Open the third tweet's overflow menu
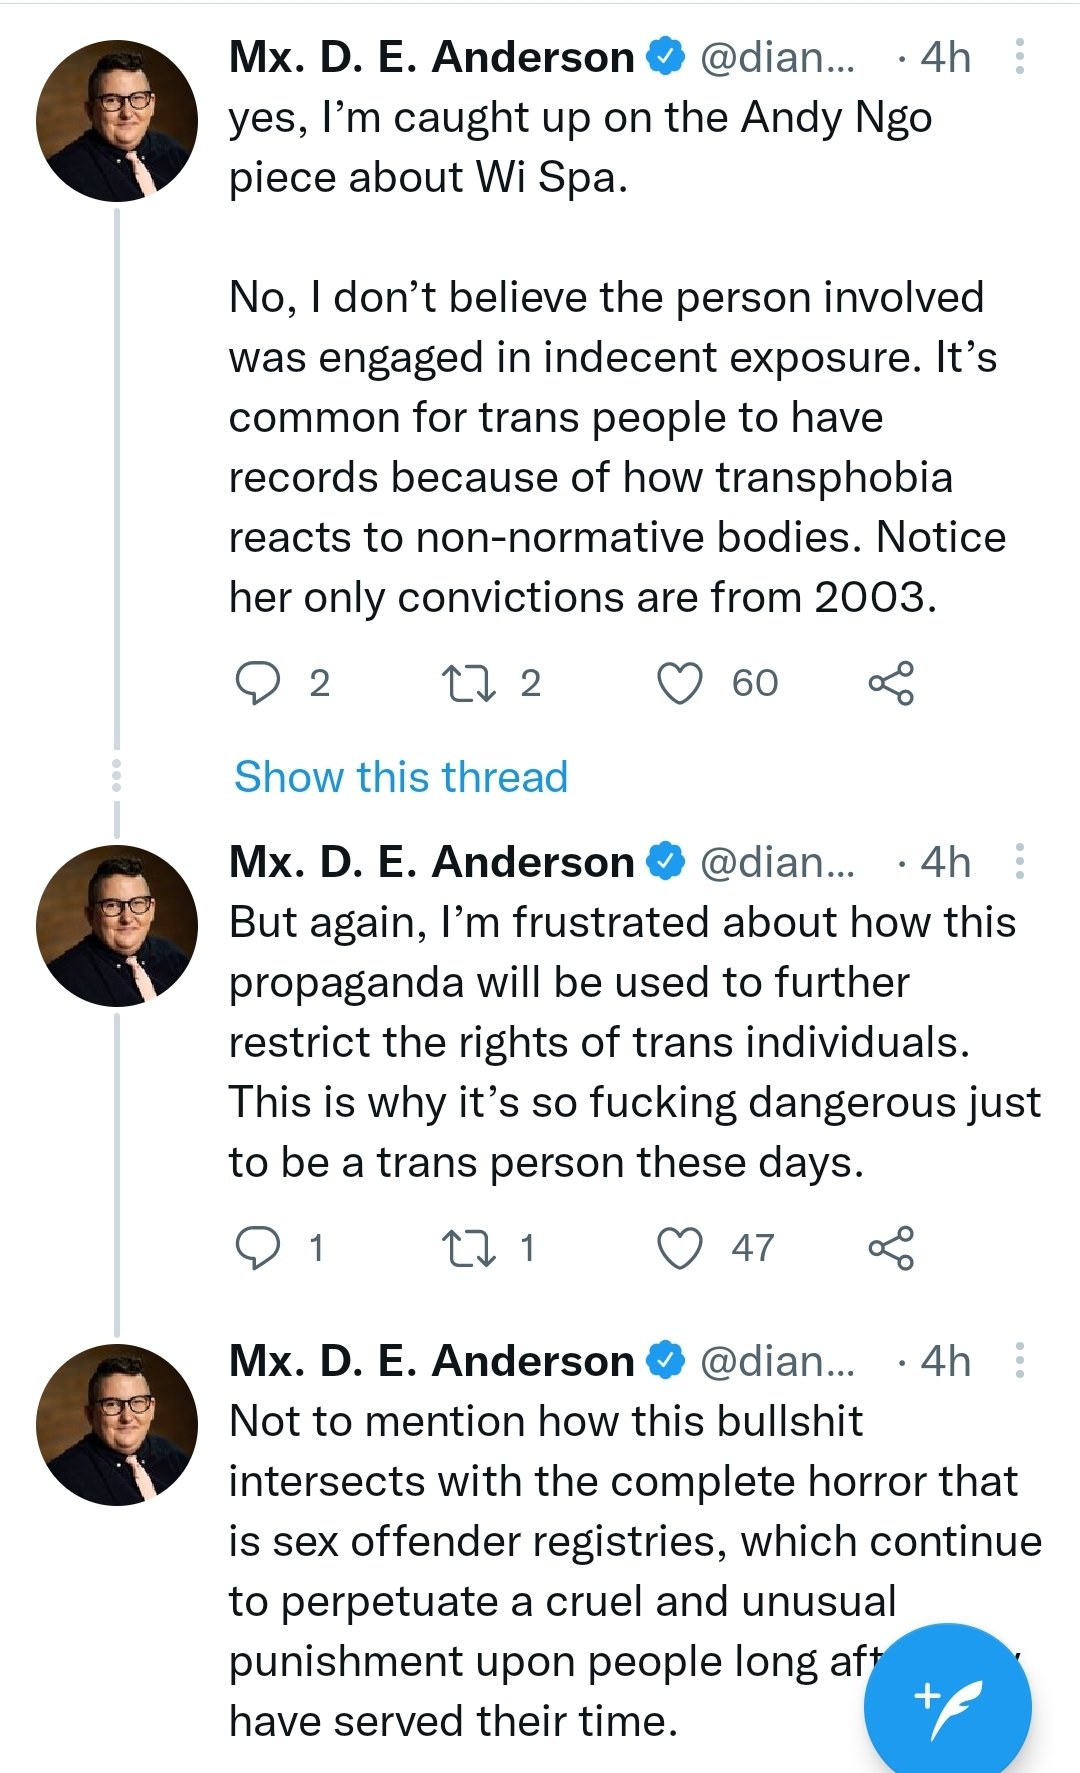1080x1773 pixels. click(1019, 1360)
